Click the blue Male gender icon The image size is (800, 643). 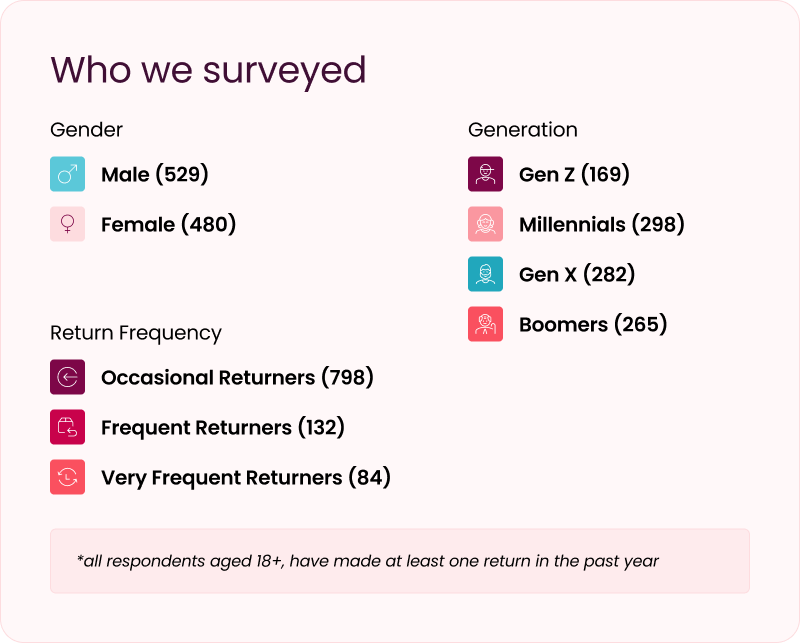pyautogui.click(x=67, y=175)
